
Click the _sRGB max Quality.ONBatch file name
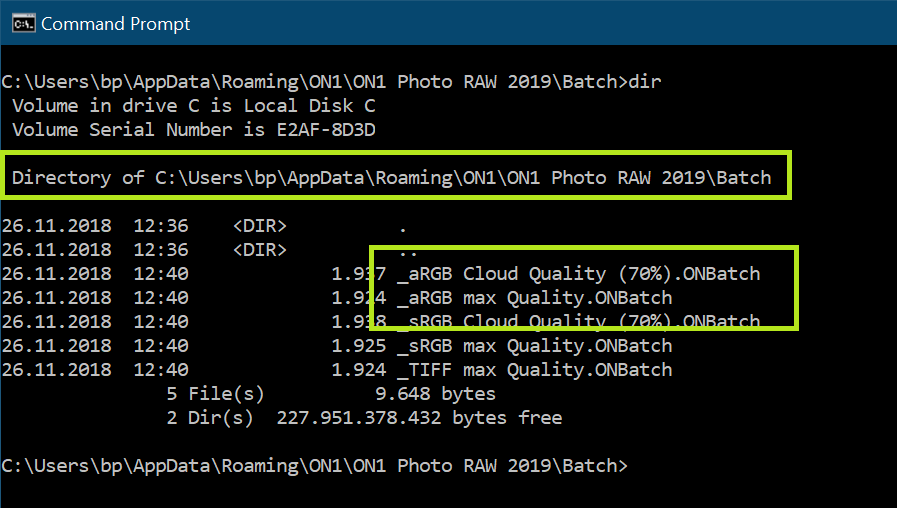click(534, 346)
